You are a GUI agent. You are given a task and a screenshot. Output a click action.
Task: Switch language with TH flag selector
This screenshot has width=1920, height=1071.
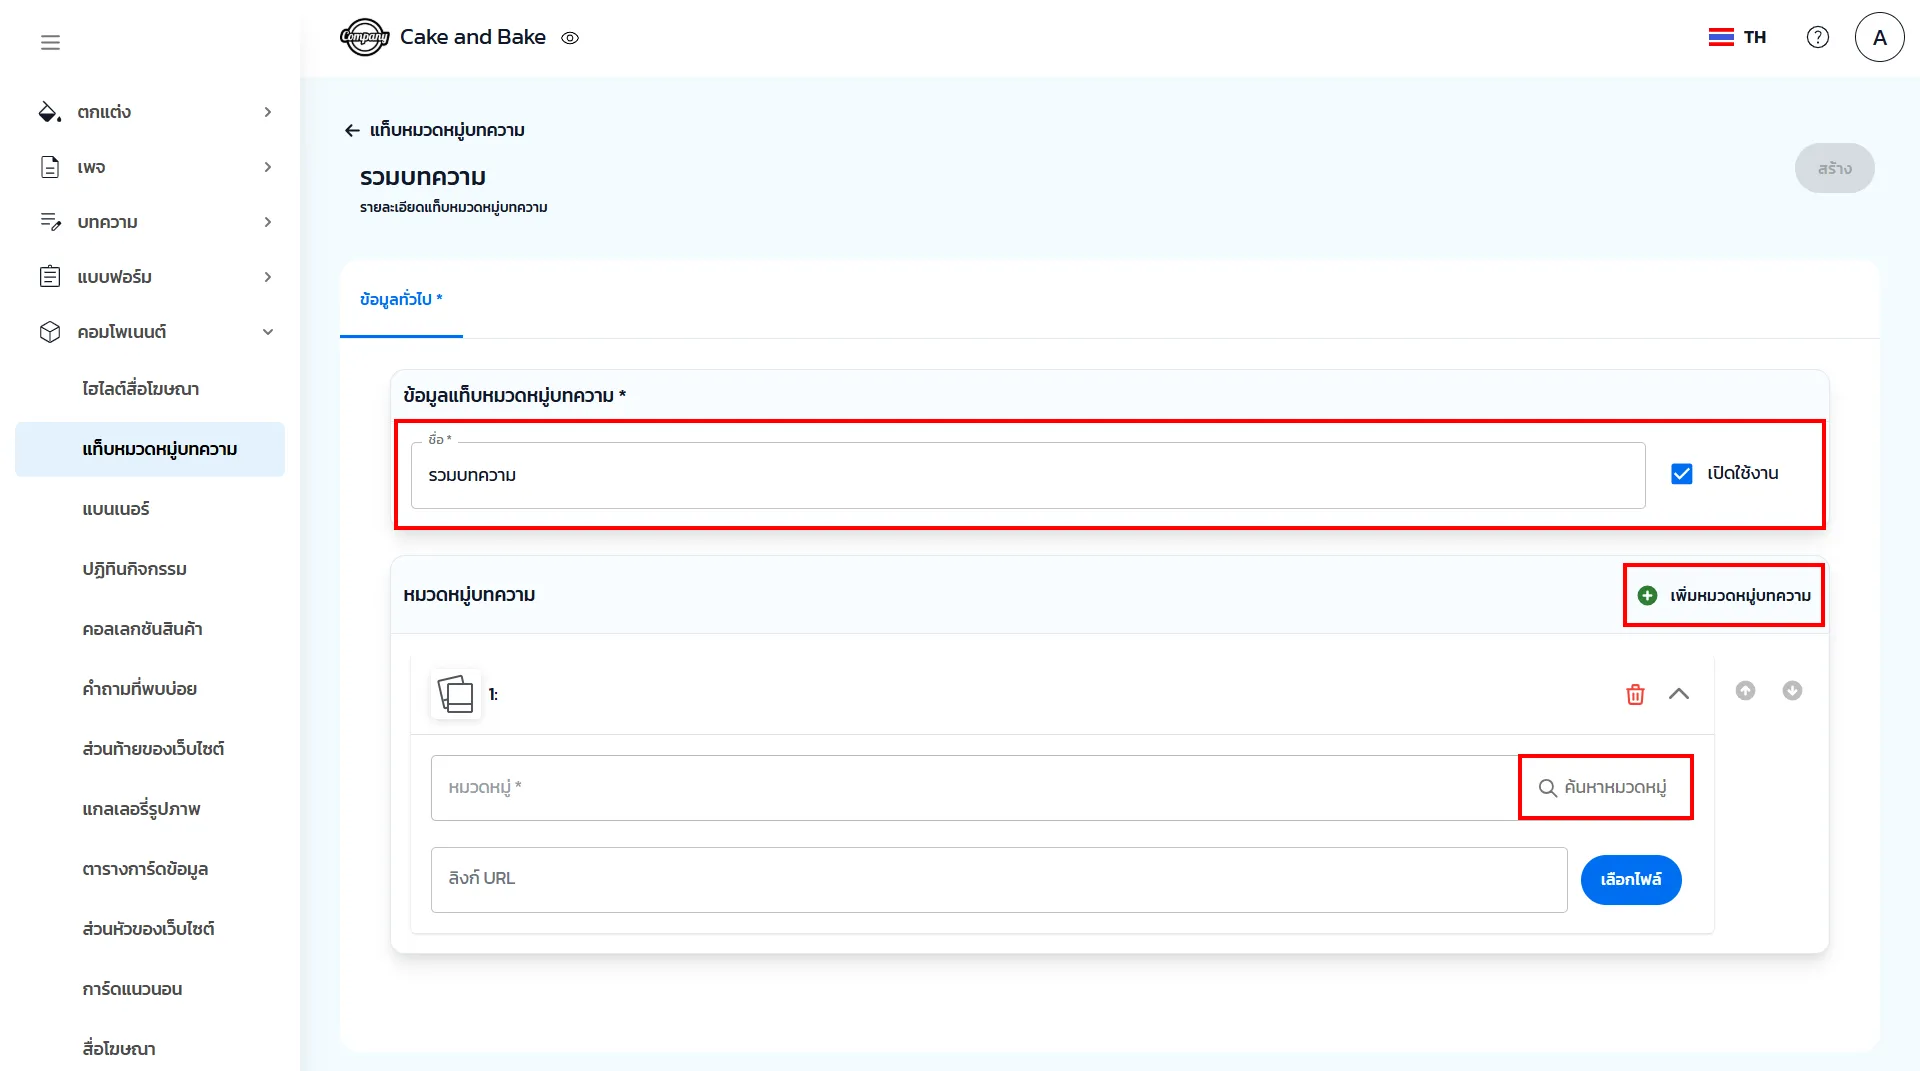click(1737, 37)
